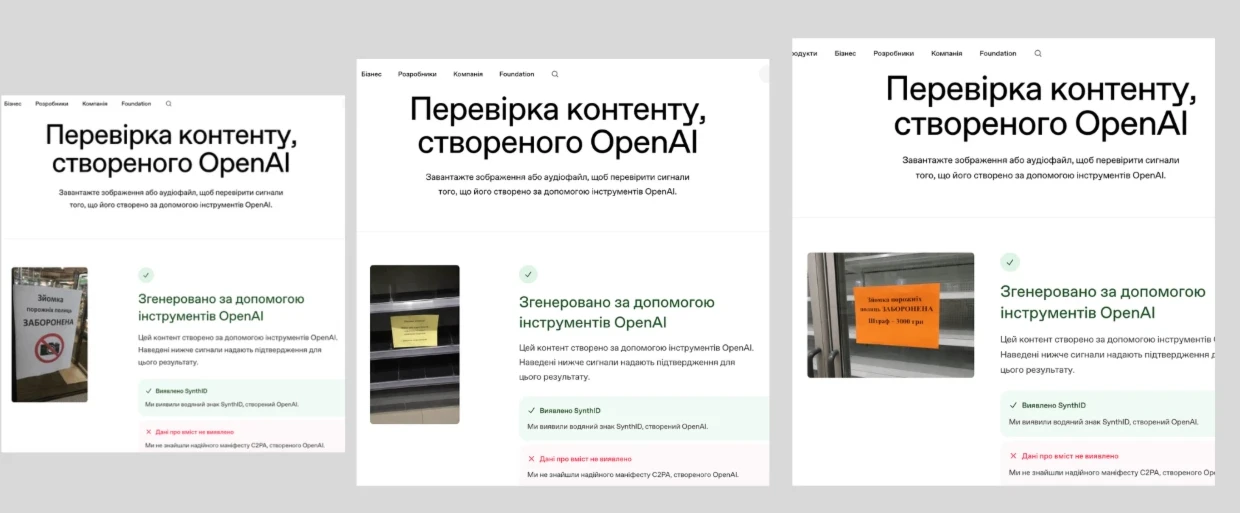Click red X icon in camera-ban sign screenshot

(x=148, y=432)
